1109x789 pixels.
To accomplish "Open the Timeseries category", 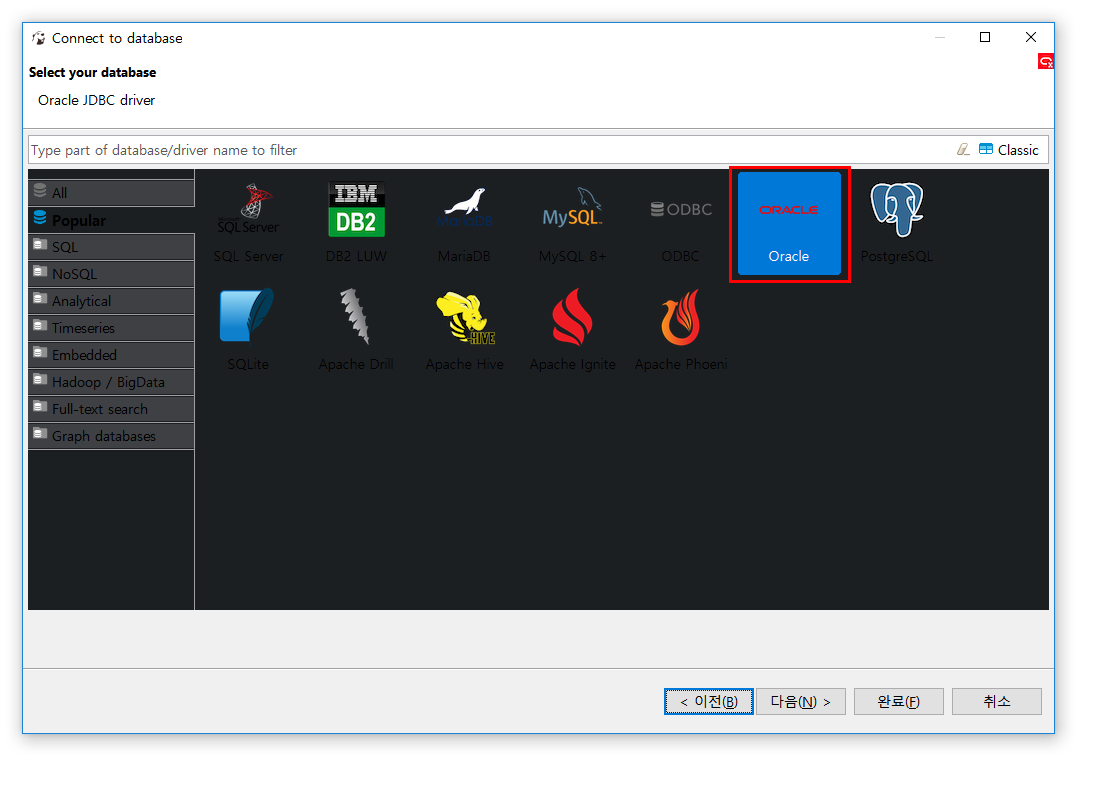I will click(111, 328).
